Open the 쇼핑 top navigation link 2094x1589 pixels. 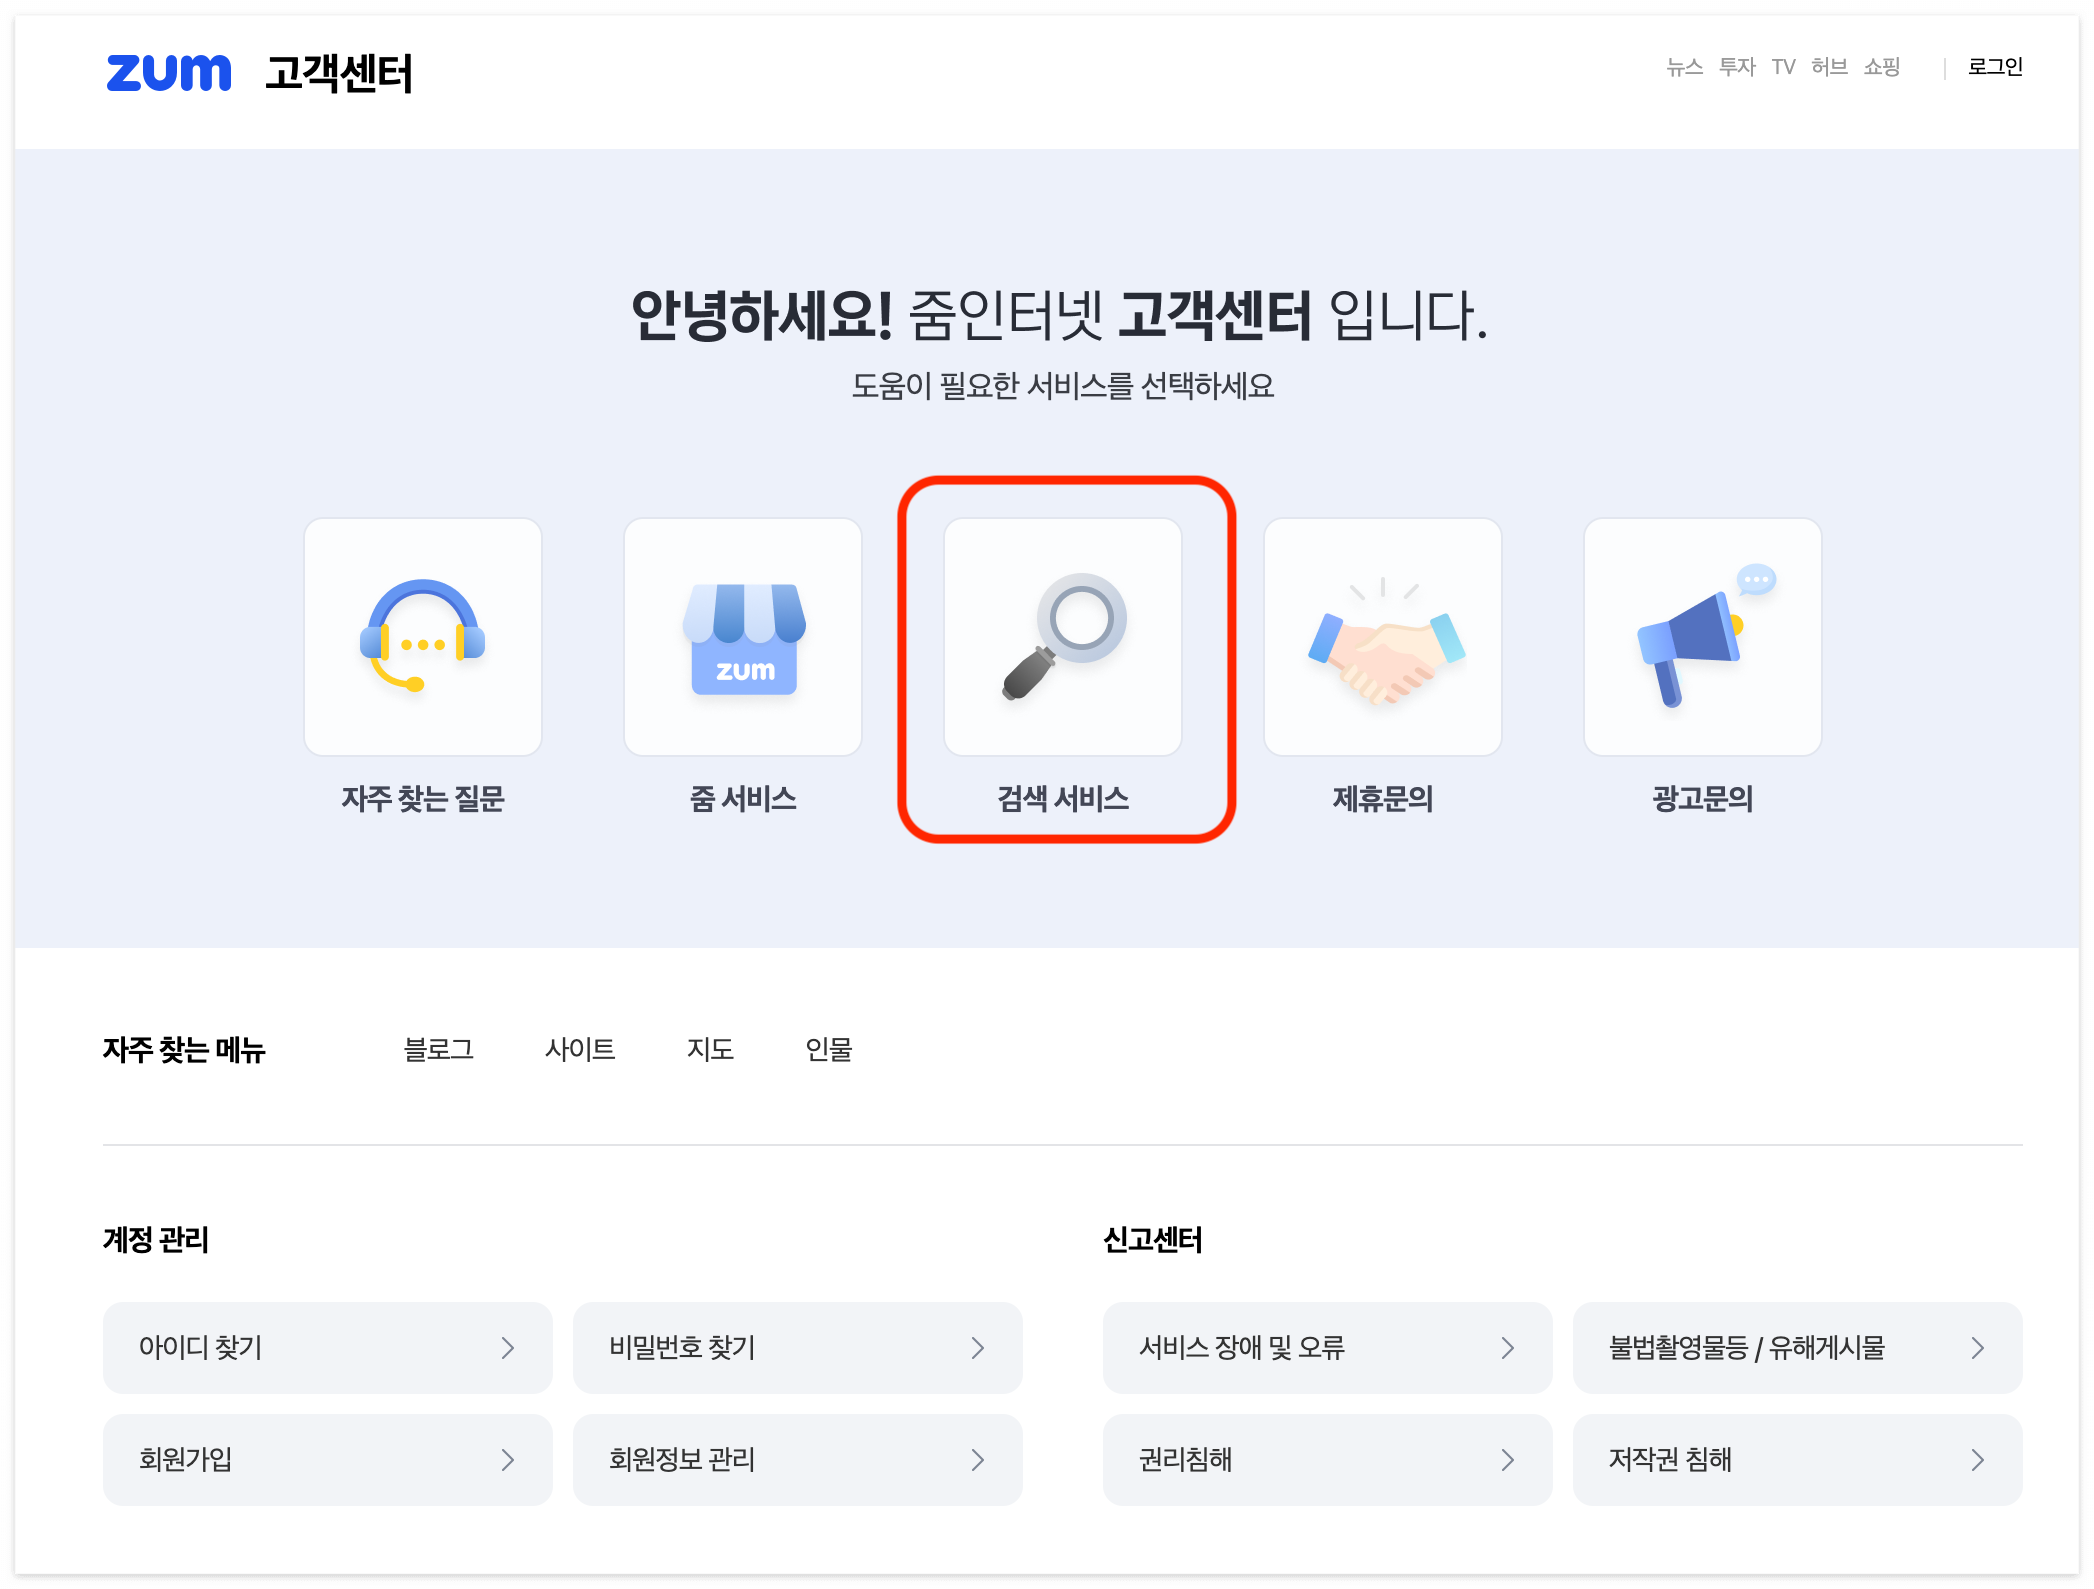(1881, 67)
